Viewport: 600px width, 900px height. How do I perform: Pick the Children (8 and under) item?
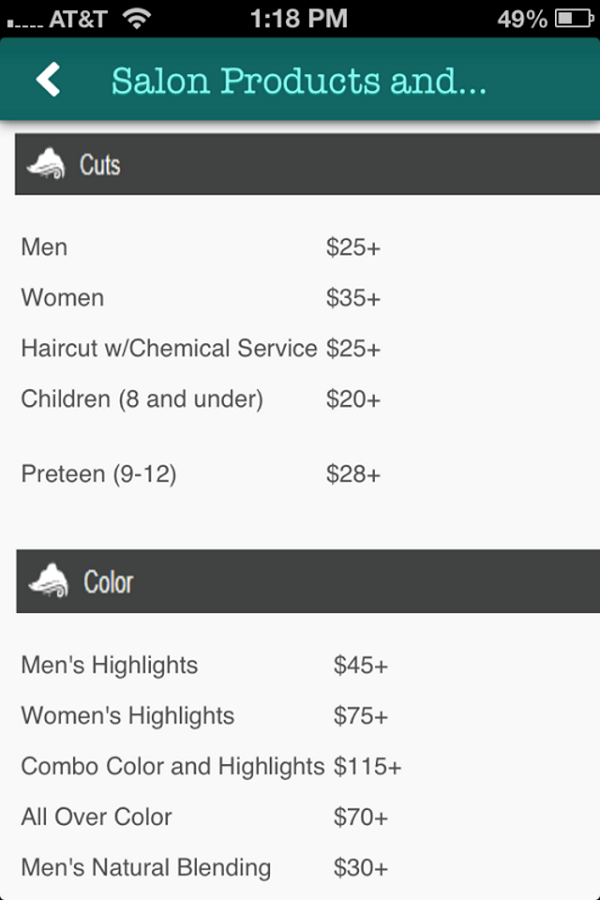[x=201, y=399]
